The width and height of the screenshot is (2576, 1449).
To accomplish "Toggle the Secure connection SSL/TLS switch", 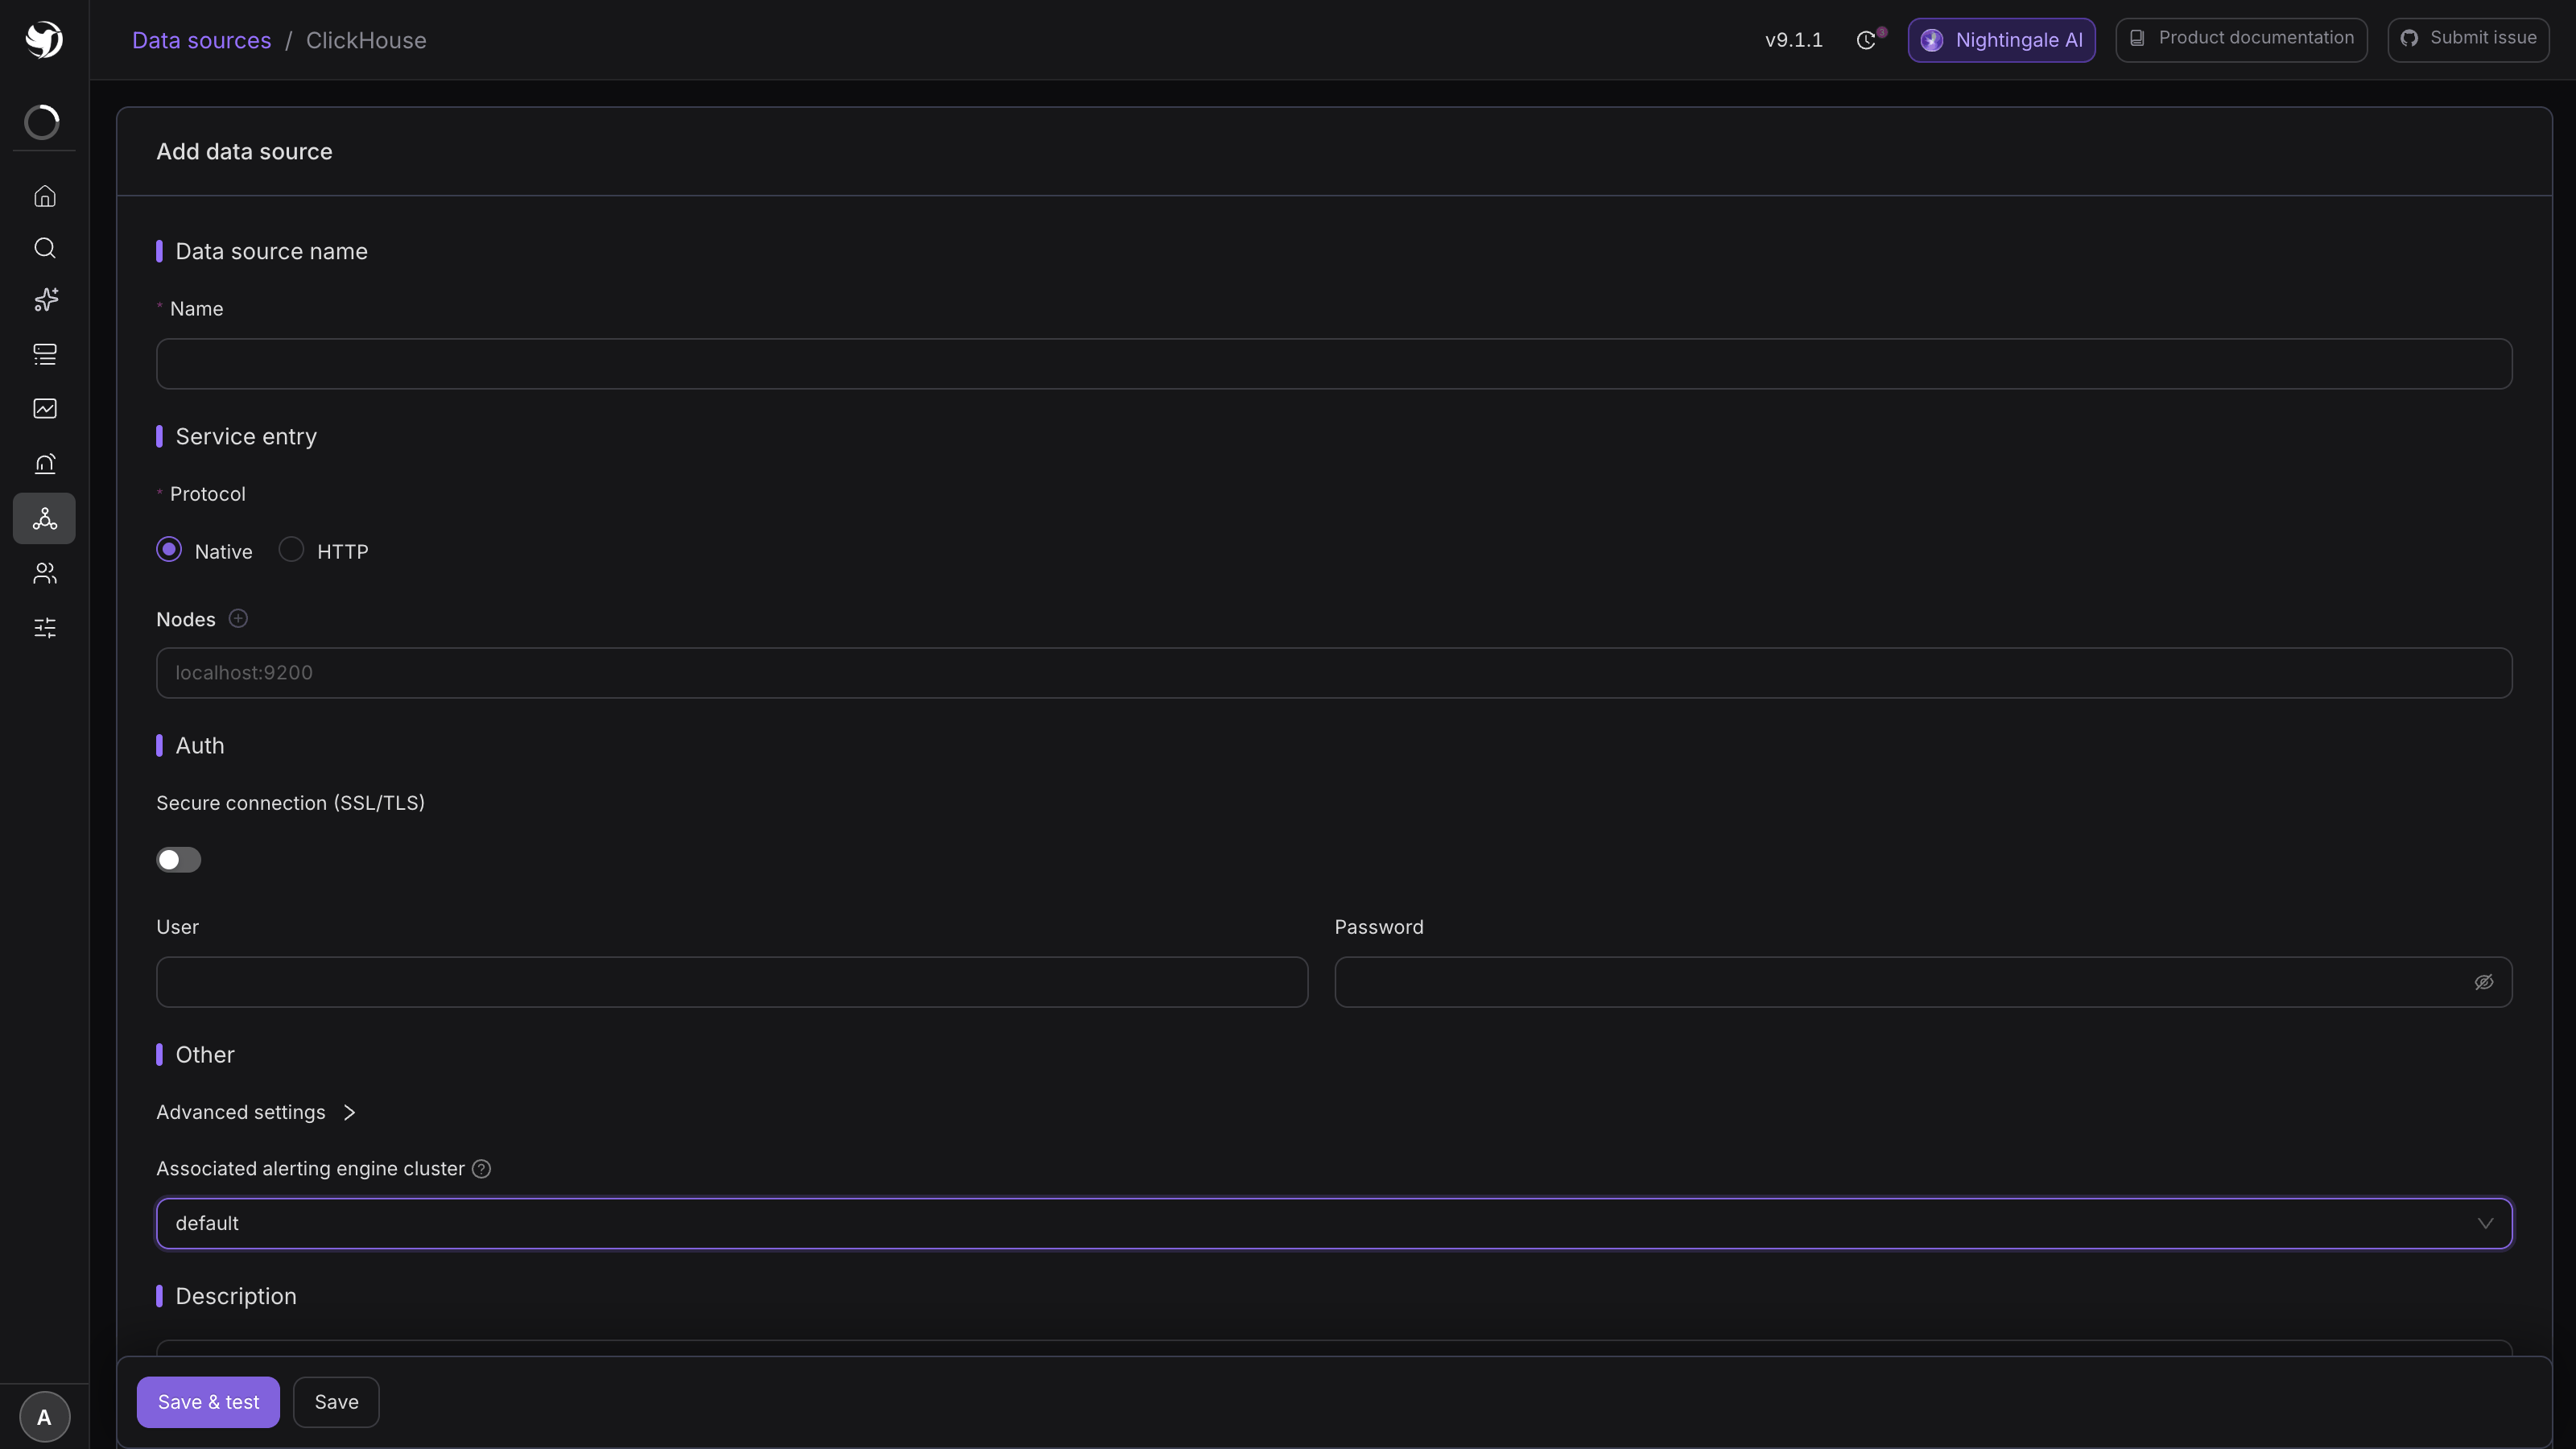I will pos(179,860).
